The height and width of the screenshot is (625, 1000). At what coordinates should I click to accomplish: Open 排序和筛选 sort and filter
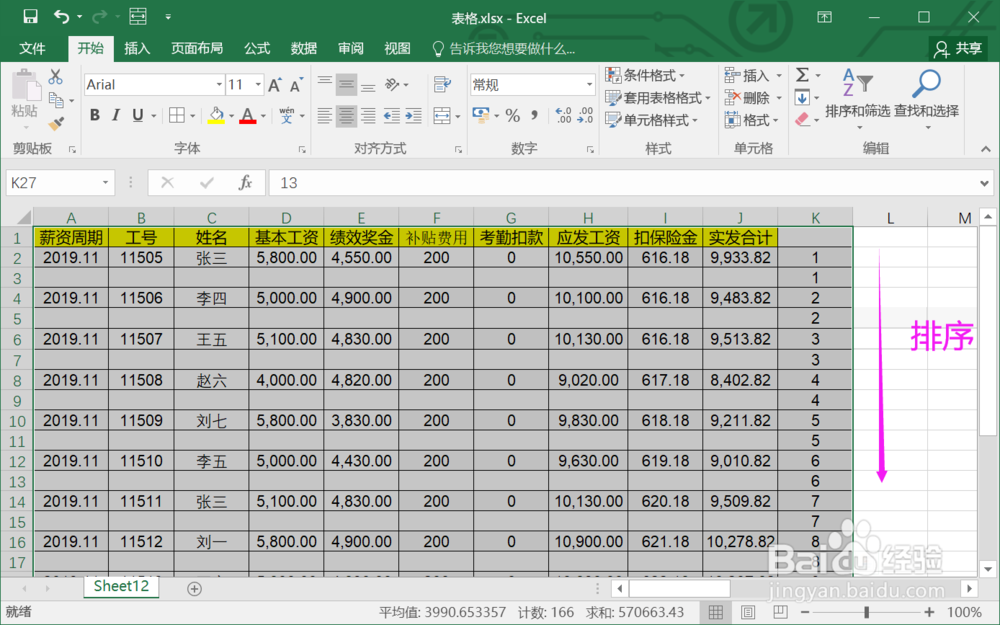click(x=857, y=98)
